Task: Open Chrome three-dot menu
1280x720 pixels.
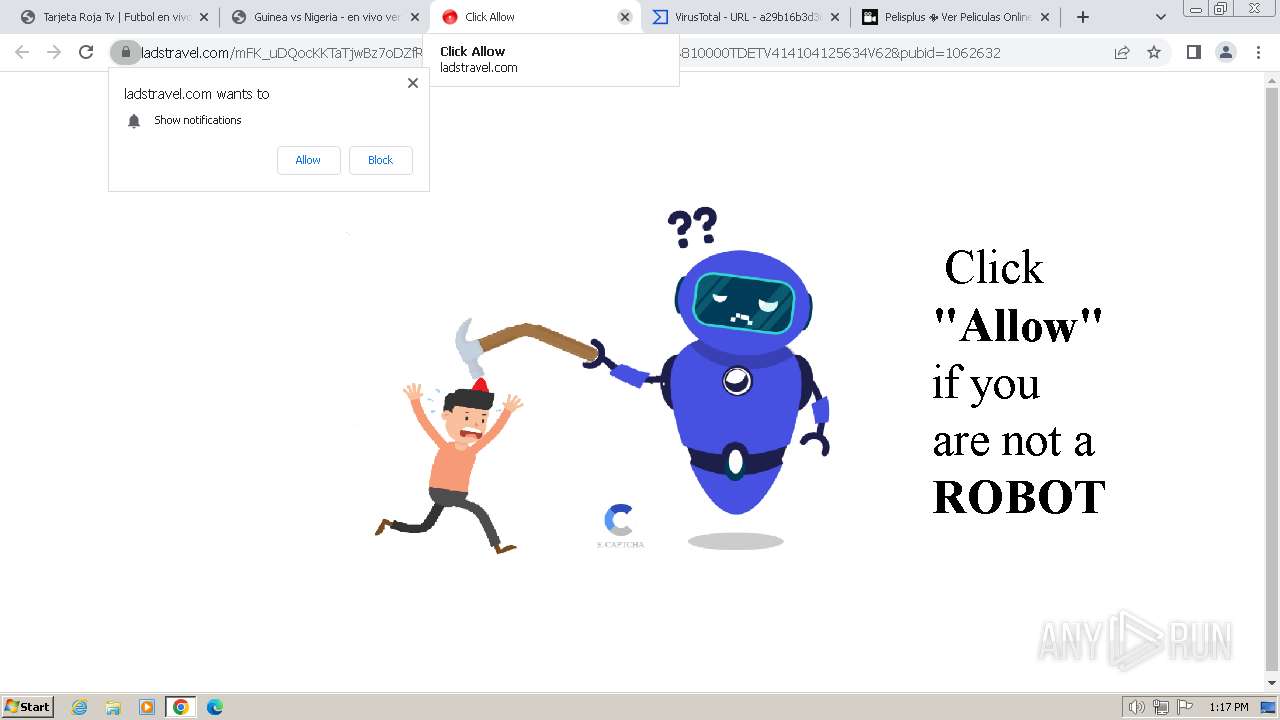Action: [x=1258, y=53]
